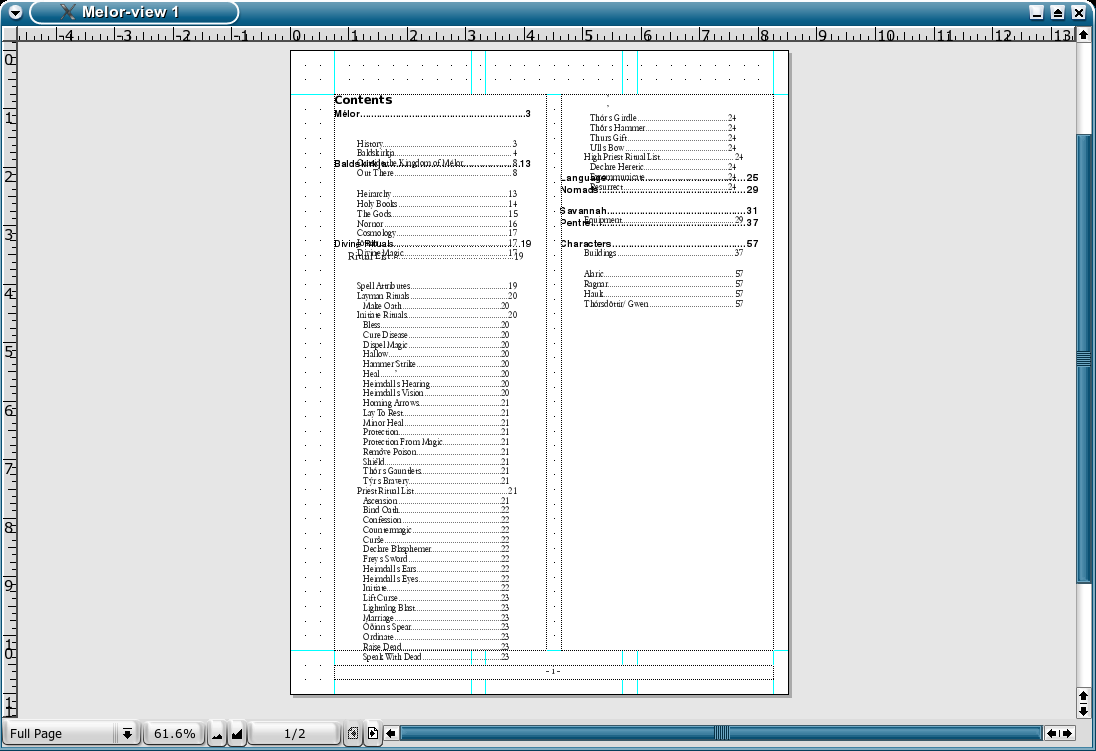This screenshot has width=1096, height=751.
Task: Click the Melor-view 1 title tab
Action: (x=134, y=12)
